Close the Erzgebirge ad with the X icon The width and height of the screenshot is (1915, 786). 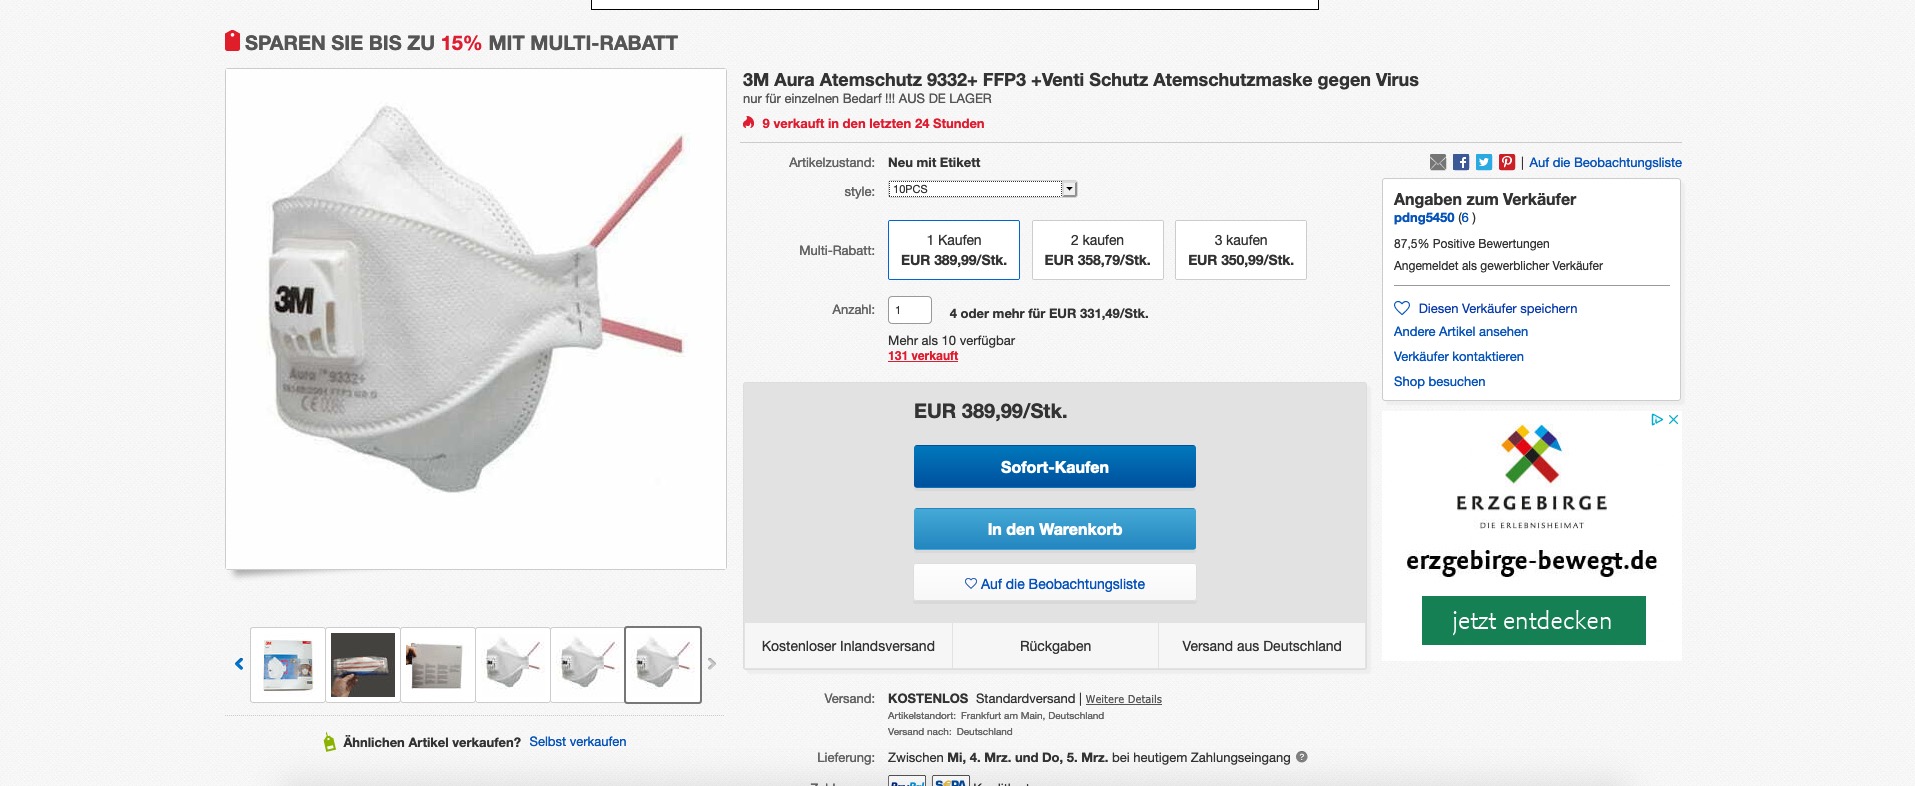[1673, 420]
